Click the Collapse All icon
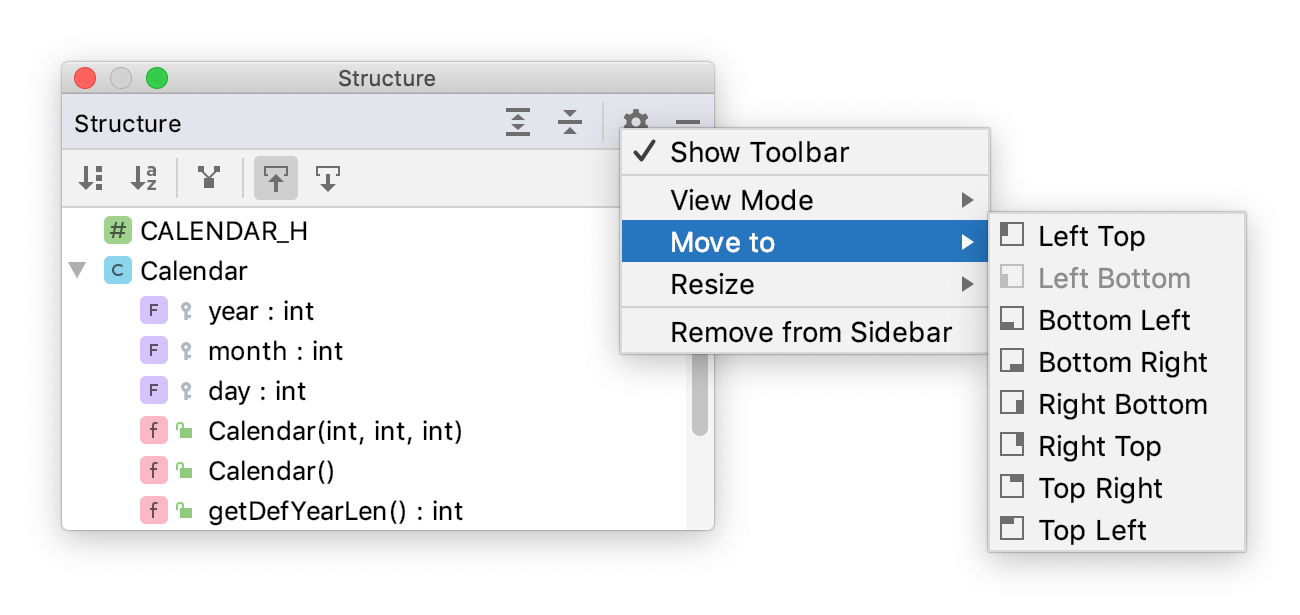 point(568,122)
